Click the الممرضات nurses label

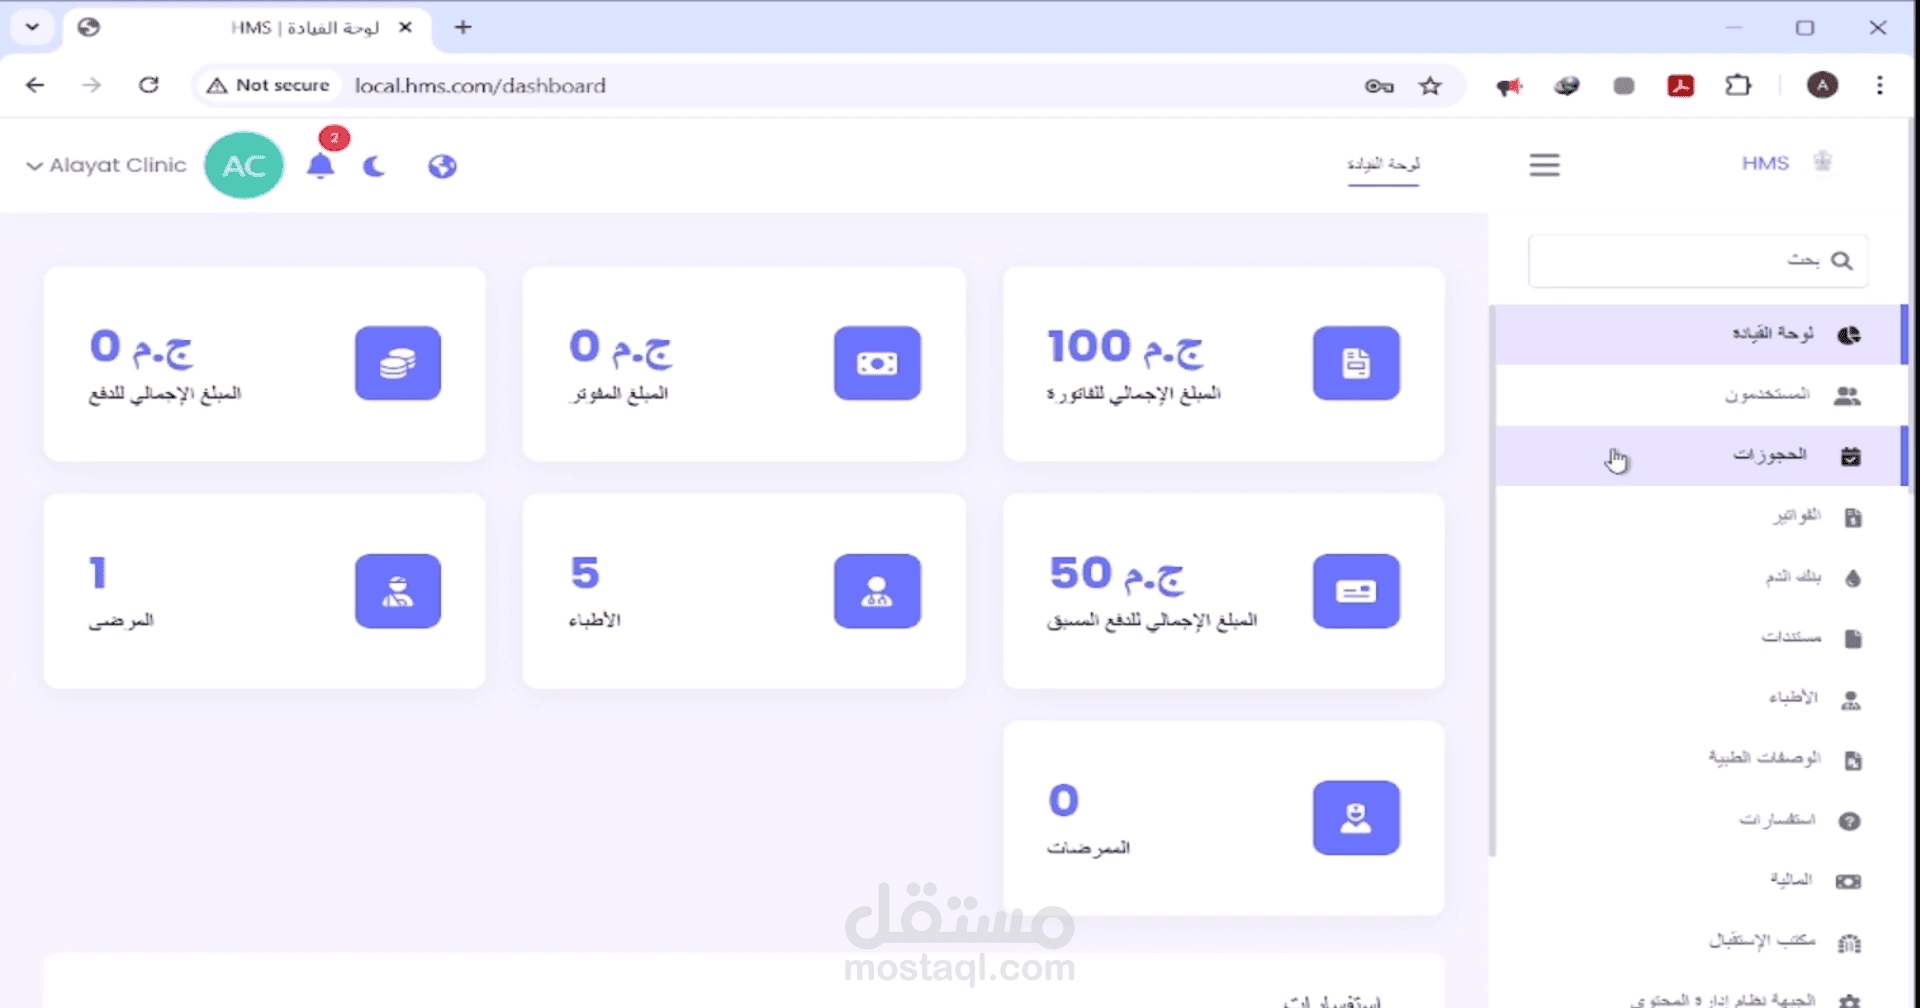tap(1088, 848)
